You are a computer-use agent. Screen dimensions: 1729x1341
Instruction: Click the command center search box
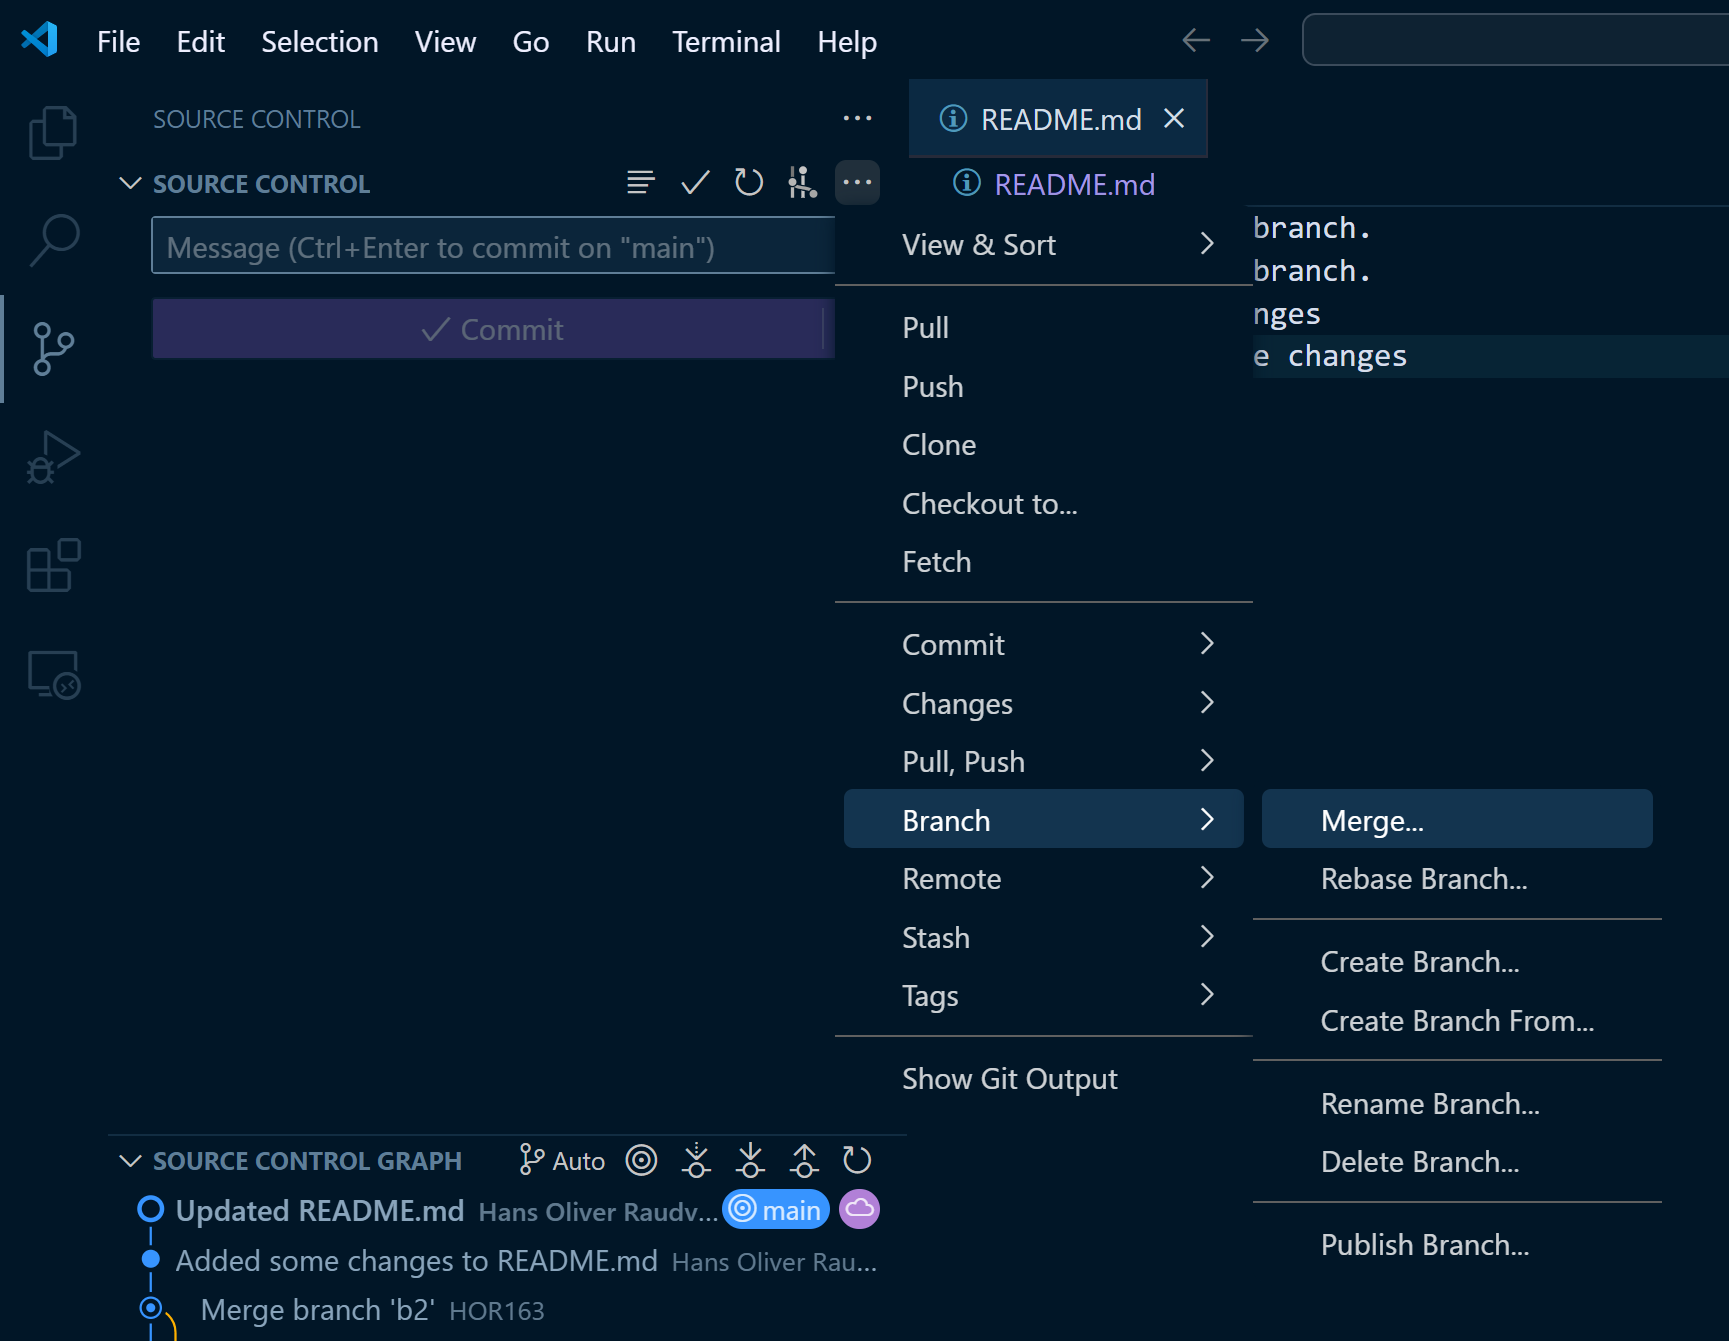click(x=1515, y=40)
